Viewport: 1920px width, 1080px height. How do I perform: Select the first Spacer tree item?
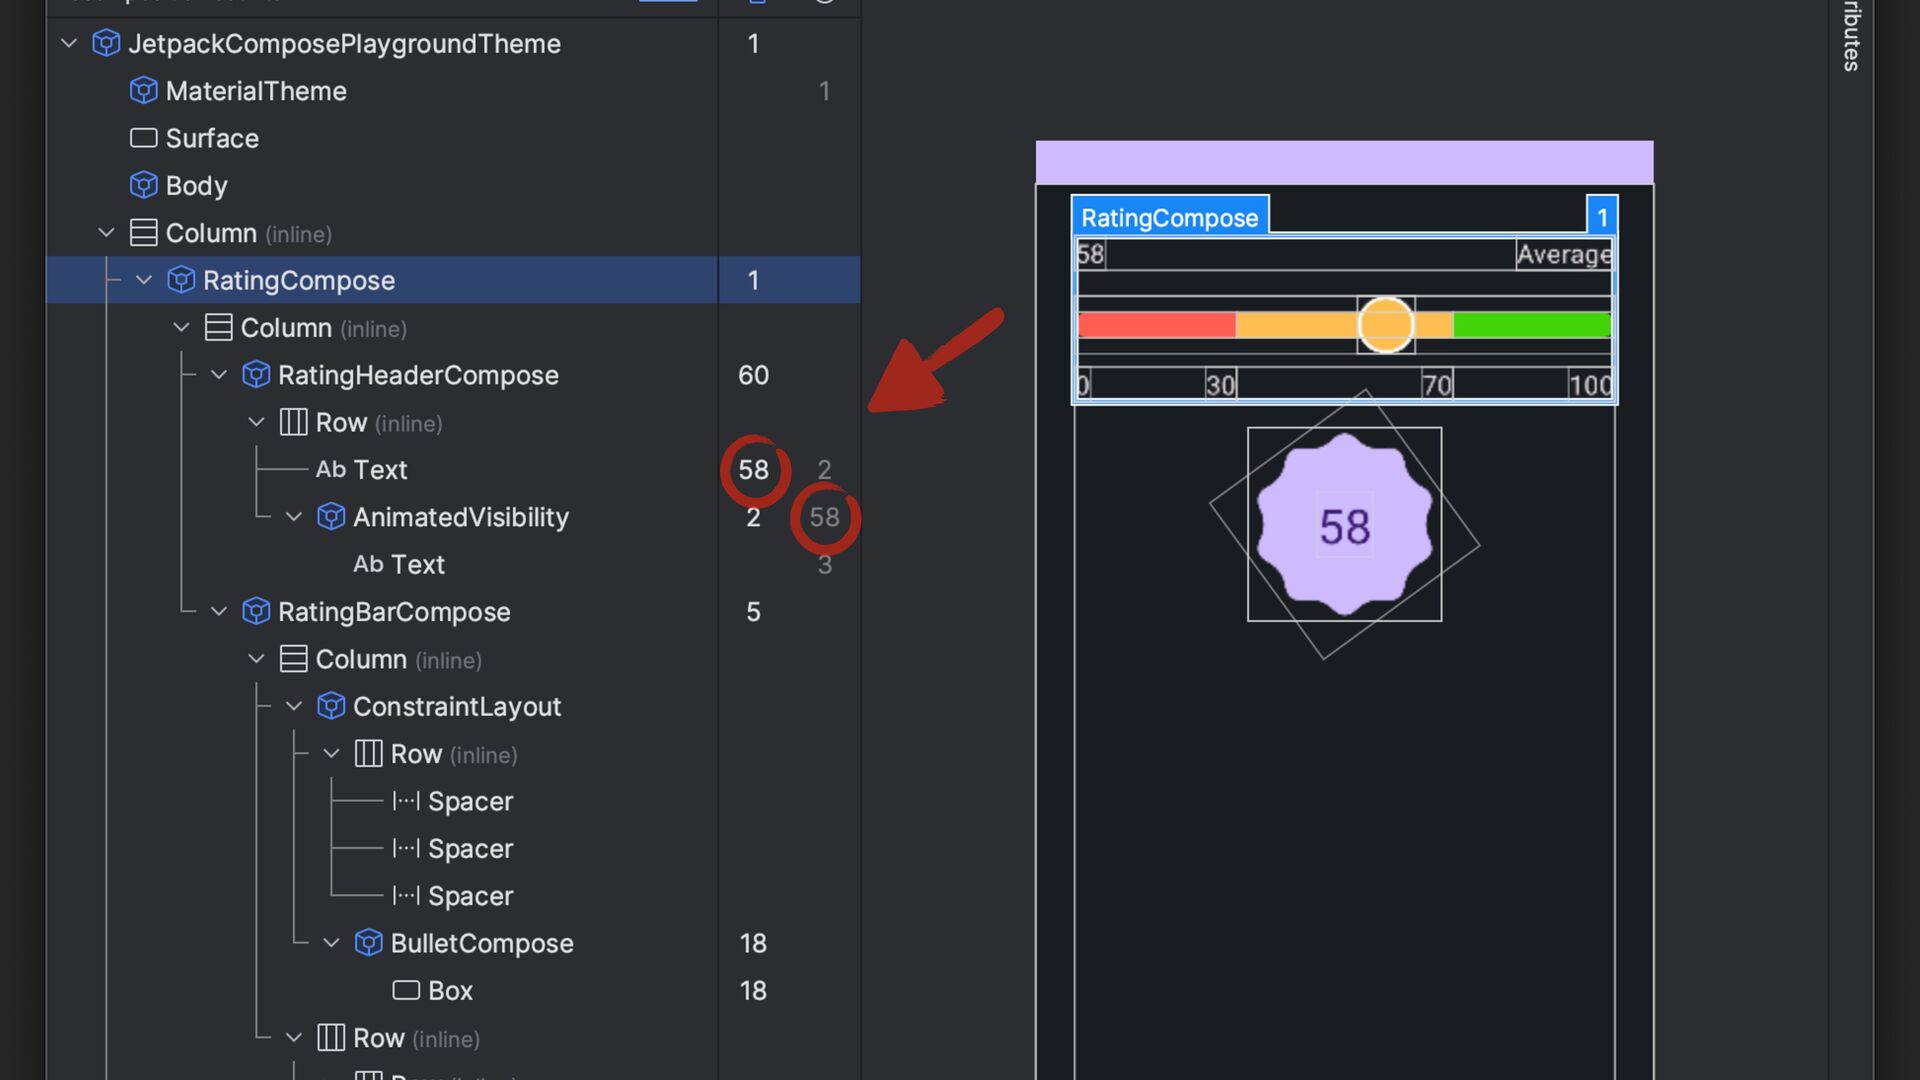coord(470,801)
